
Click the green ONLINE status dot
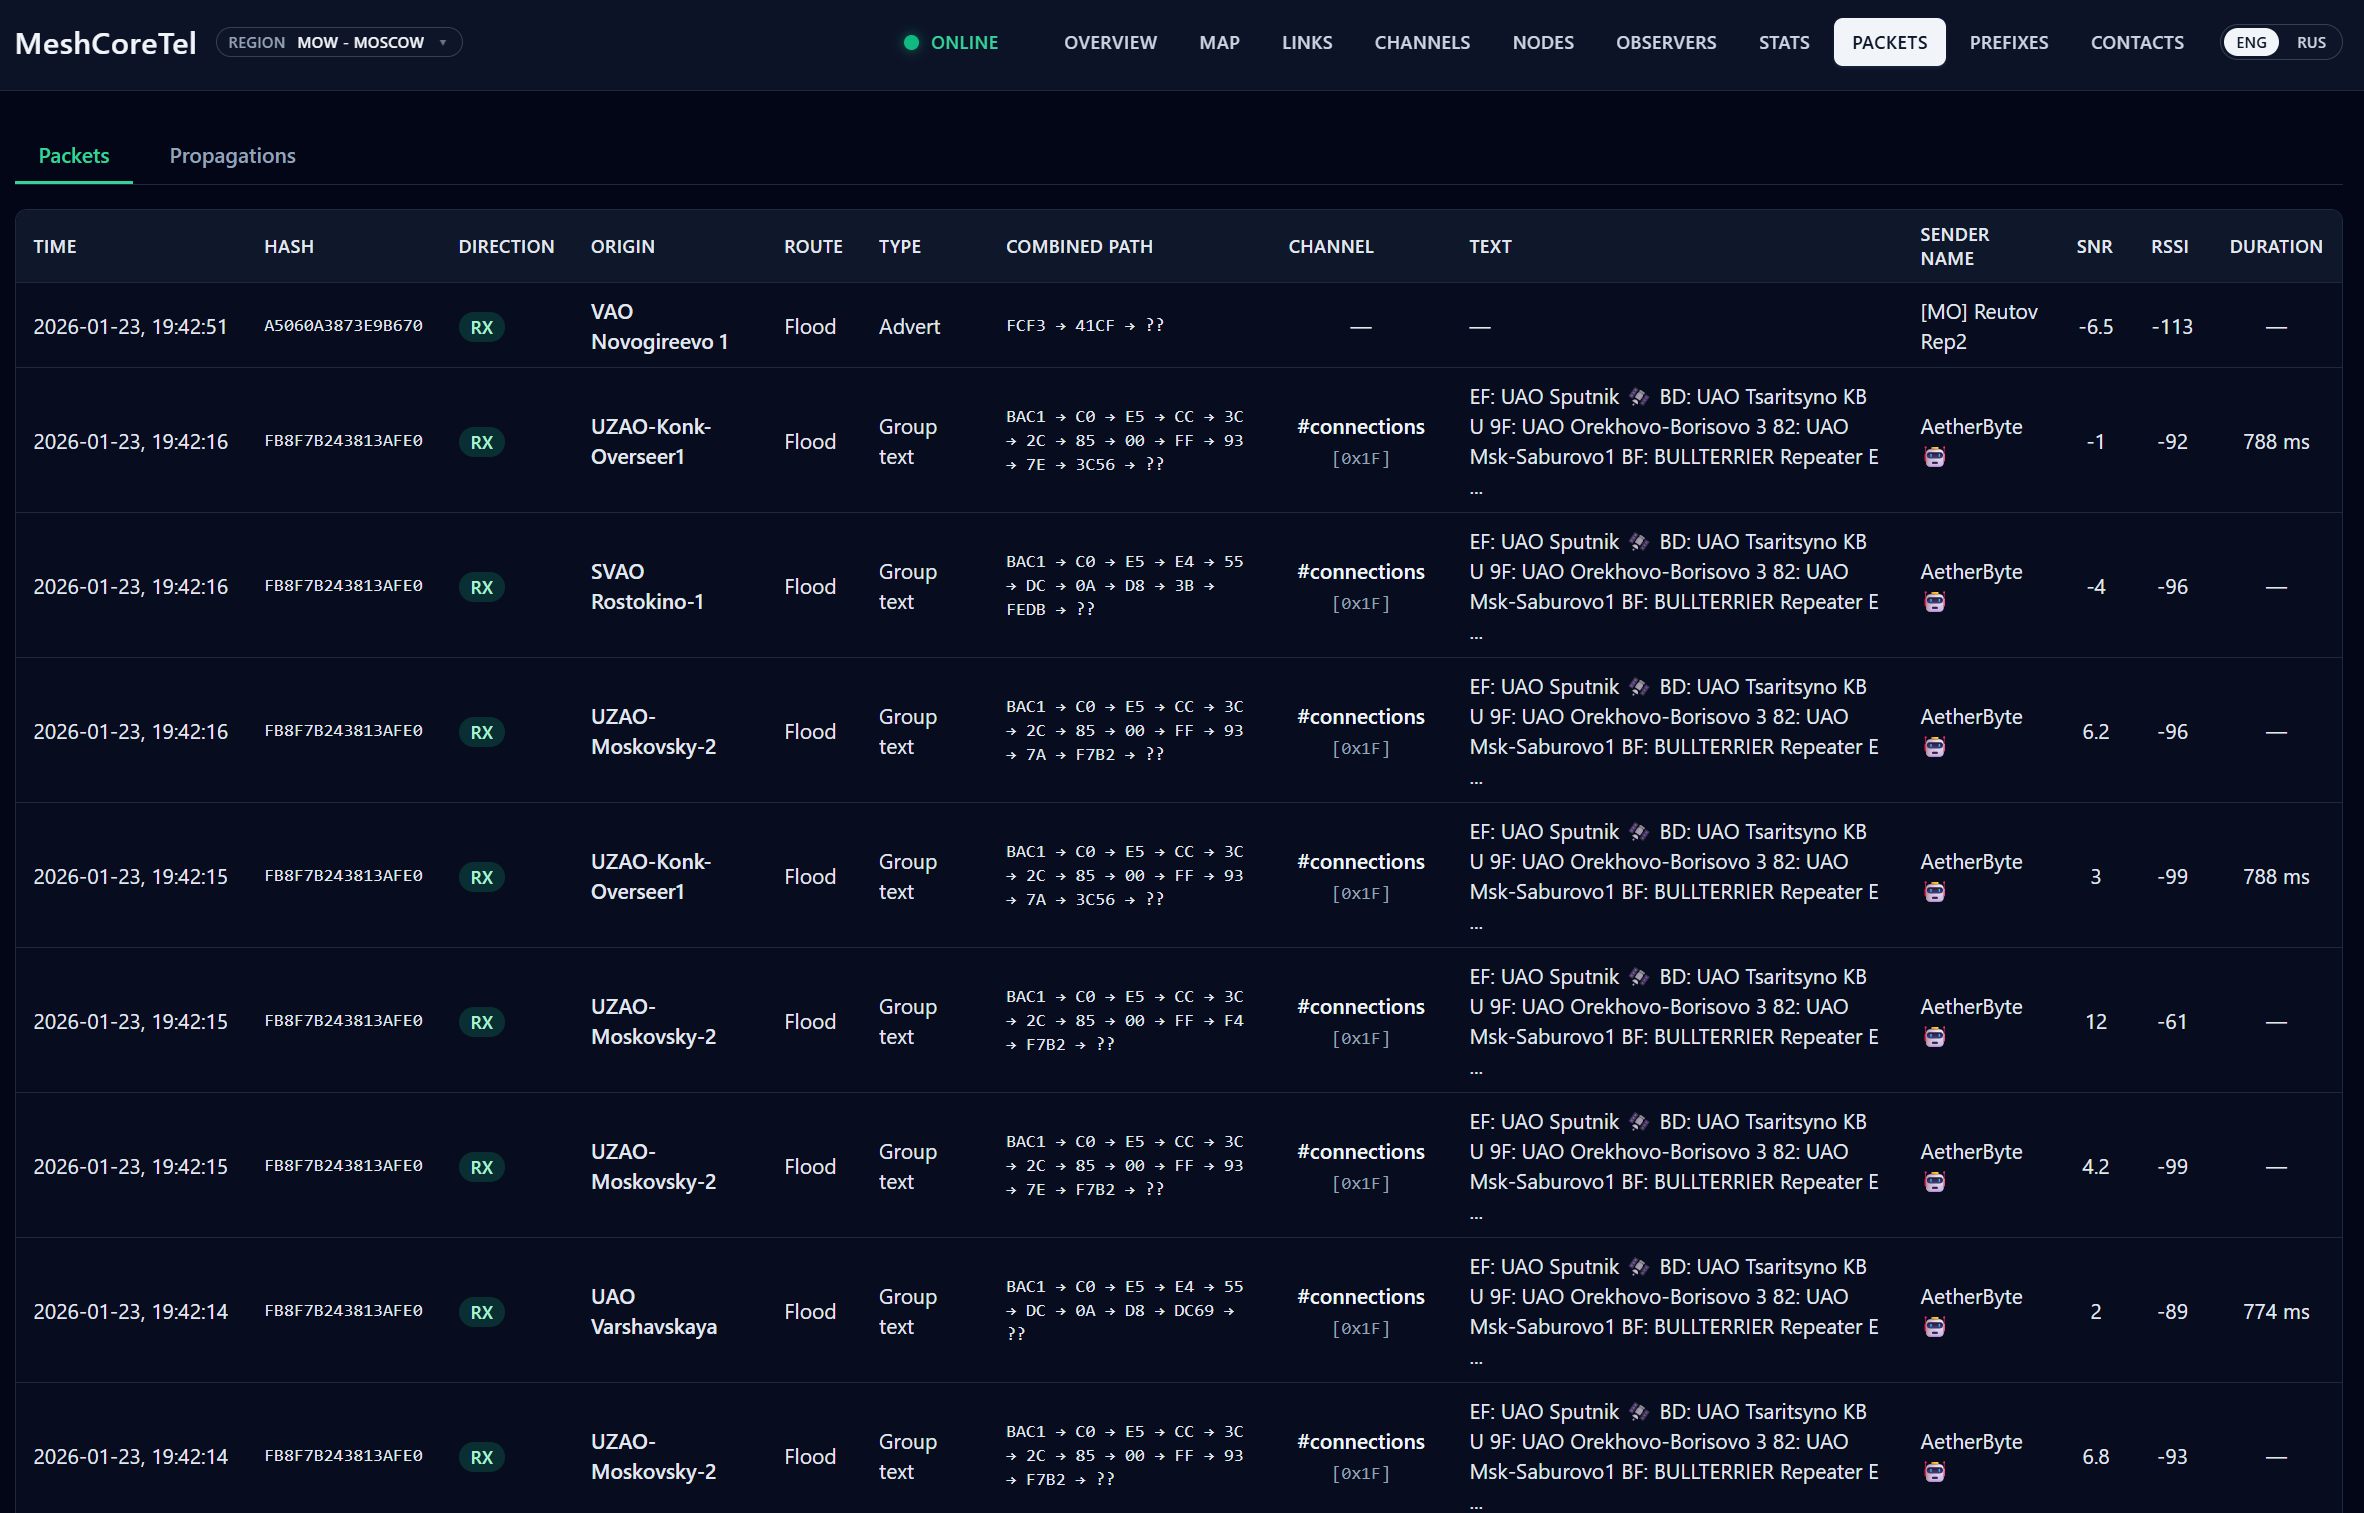(x=911, y=42)
